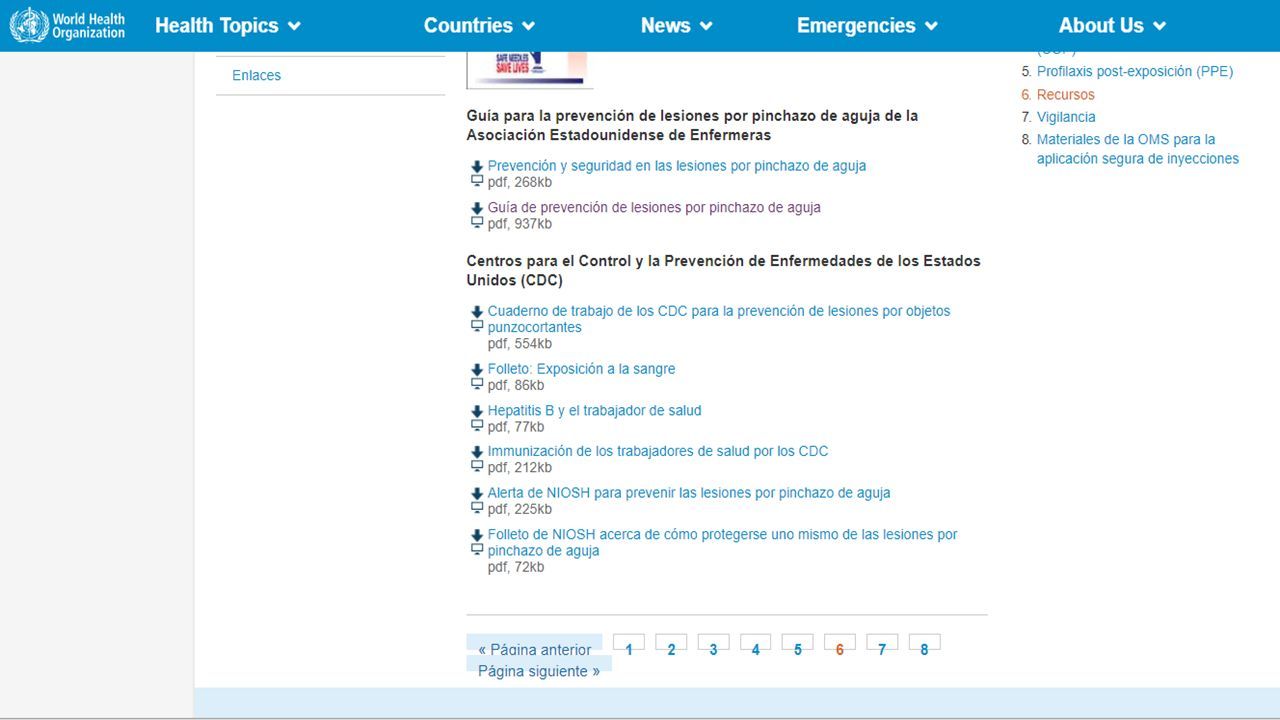The height and width of the screenshot is (720, 1280).
Task: Click 'pdf, 72kb' file size text
Action: click(516, 567)
